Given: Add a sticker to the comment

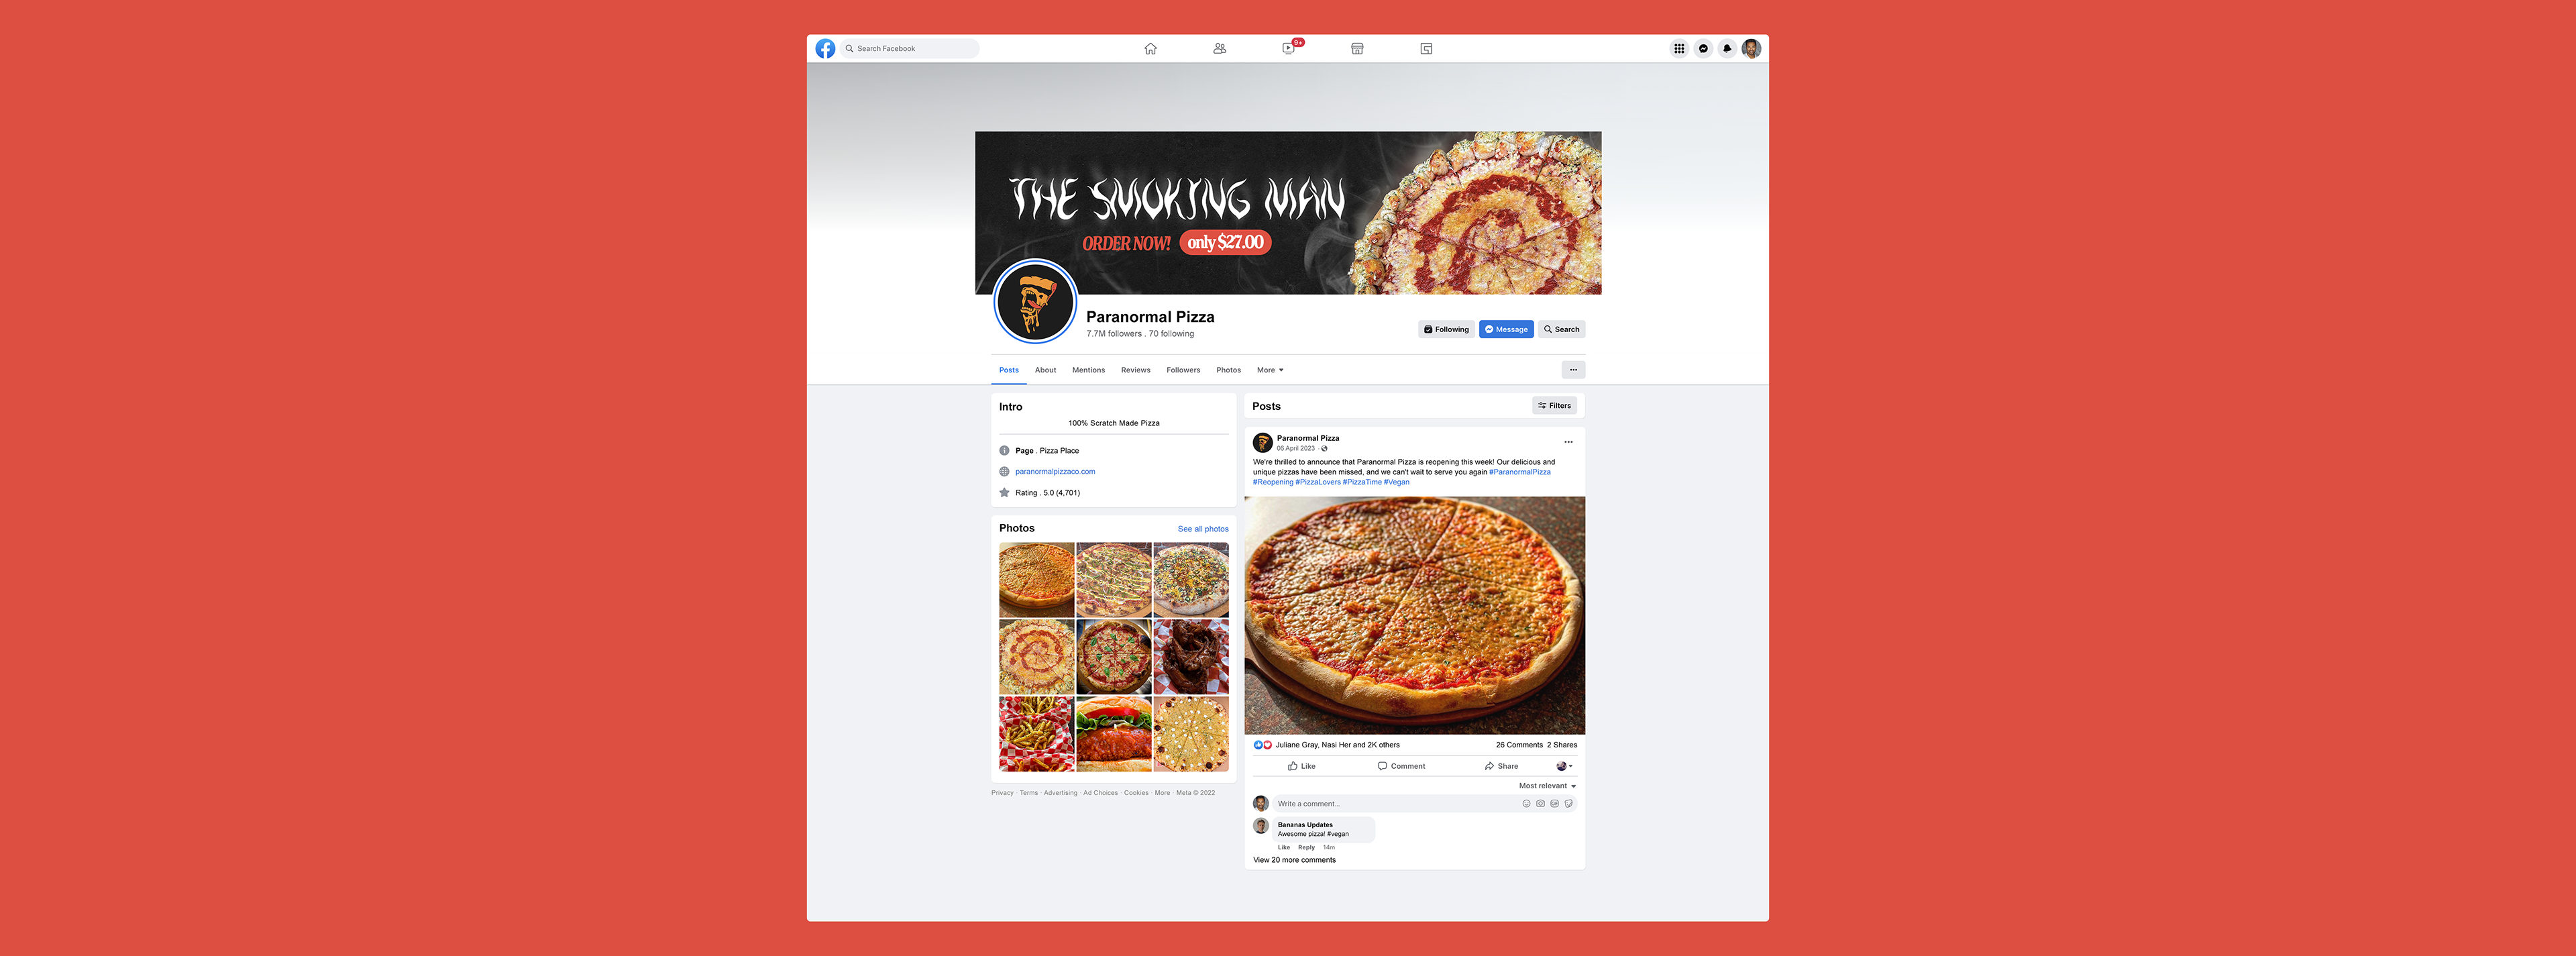Looking at the screenshot, I should (x=1568, y=804).
